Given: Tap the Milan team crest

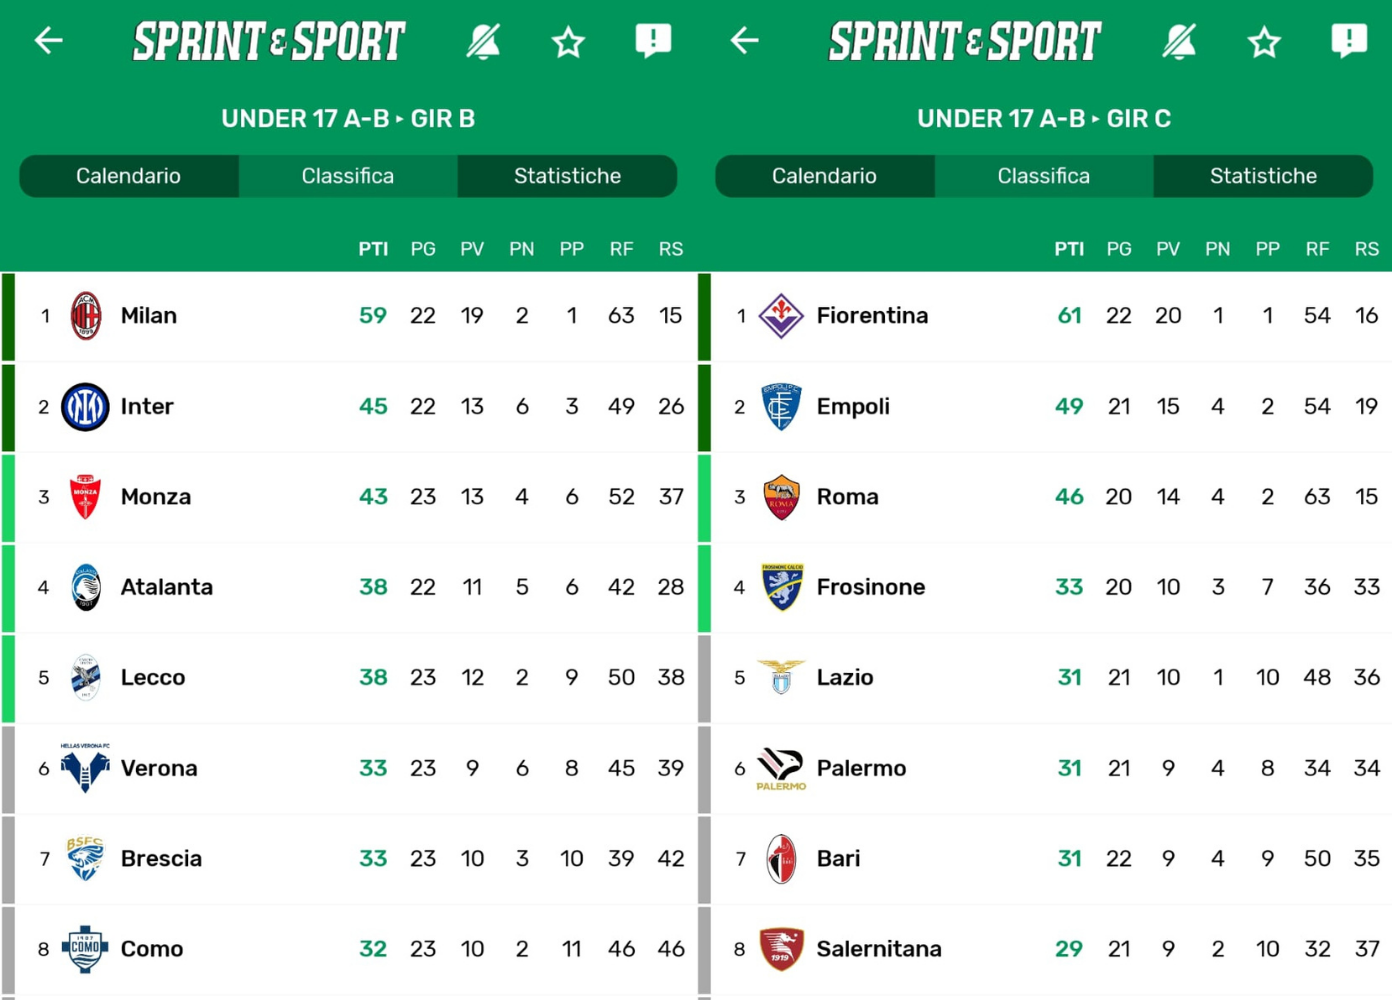Looking at the screenshot, I should click(86, 316).
